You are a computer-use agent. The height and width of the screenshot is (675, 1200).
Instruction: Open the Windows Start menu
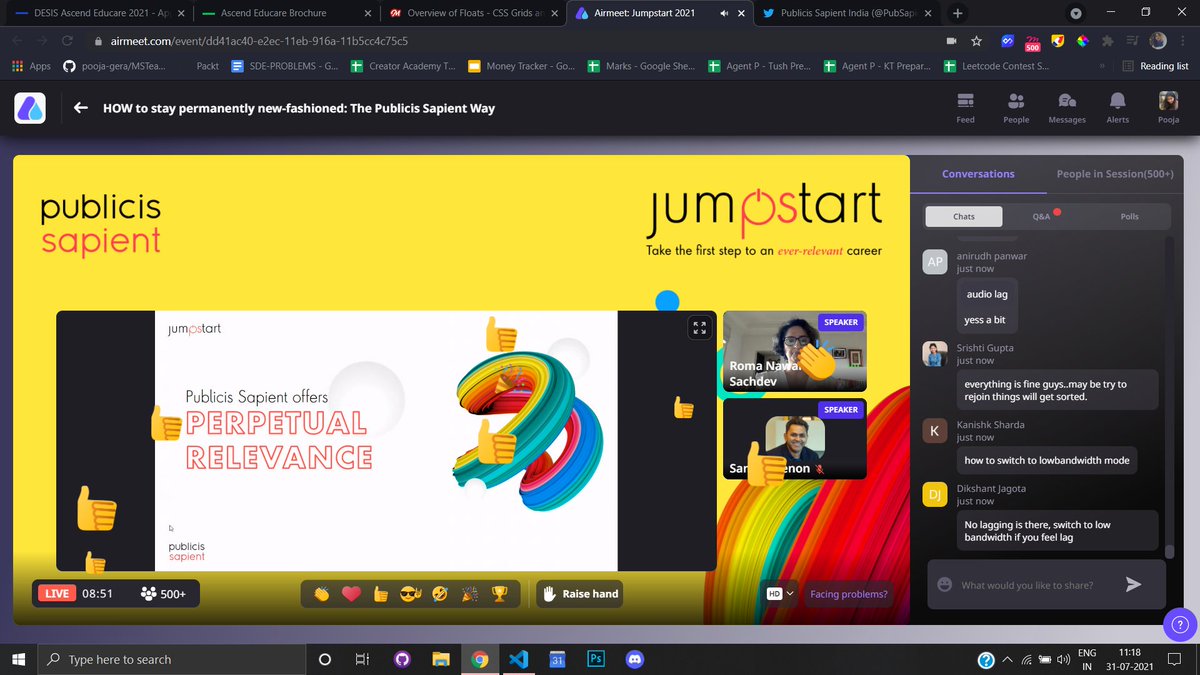coord(18,659)
